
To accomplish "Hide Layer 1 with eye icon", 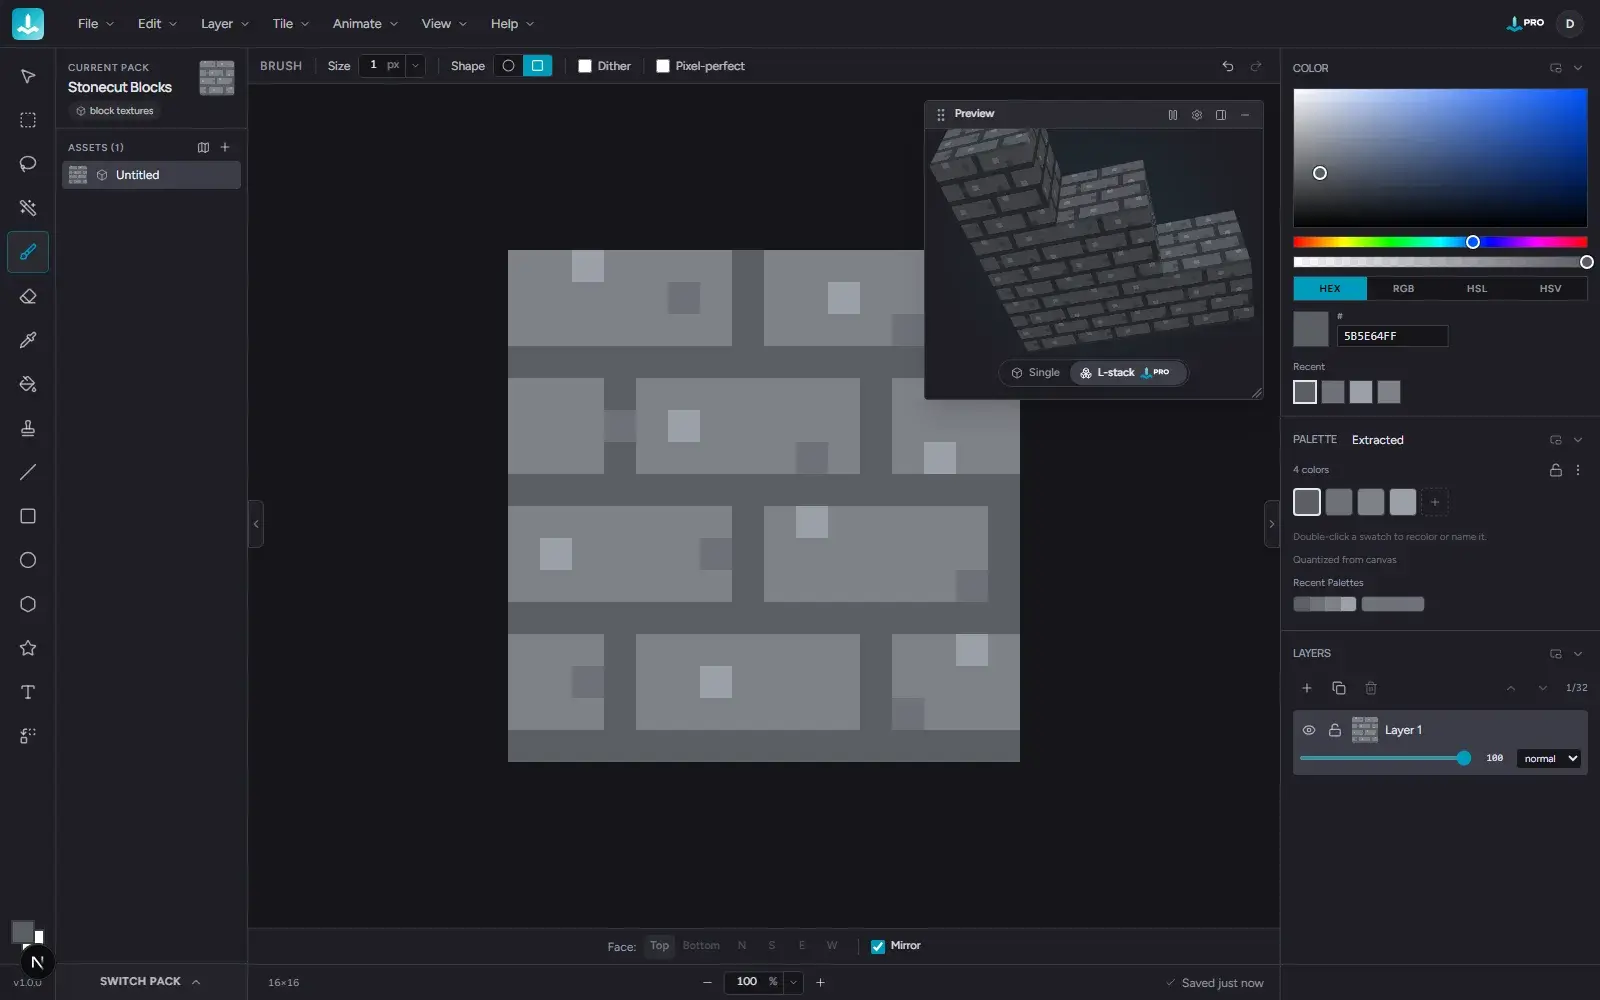I will [x=1309, y=730].
